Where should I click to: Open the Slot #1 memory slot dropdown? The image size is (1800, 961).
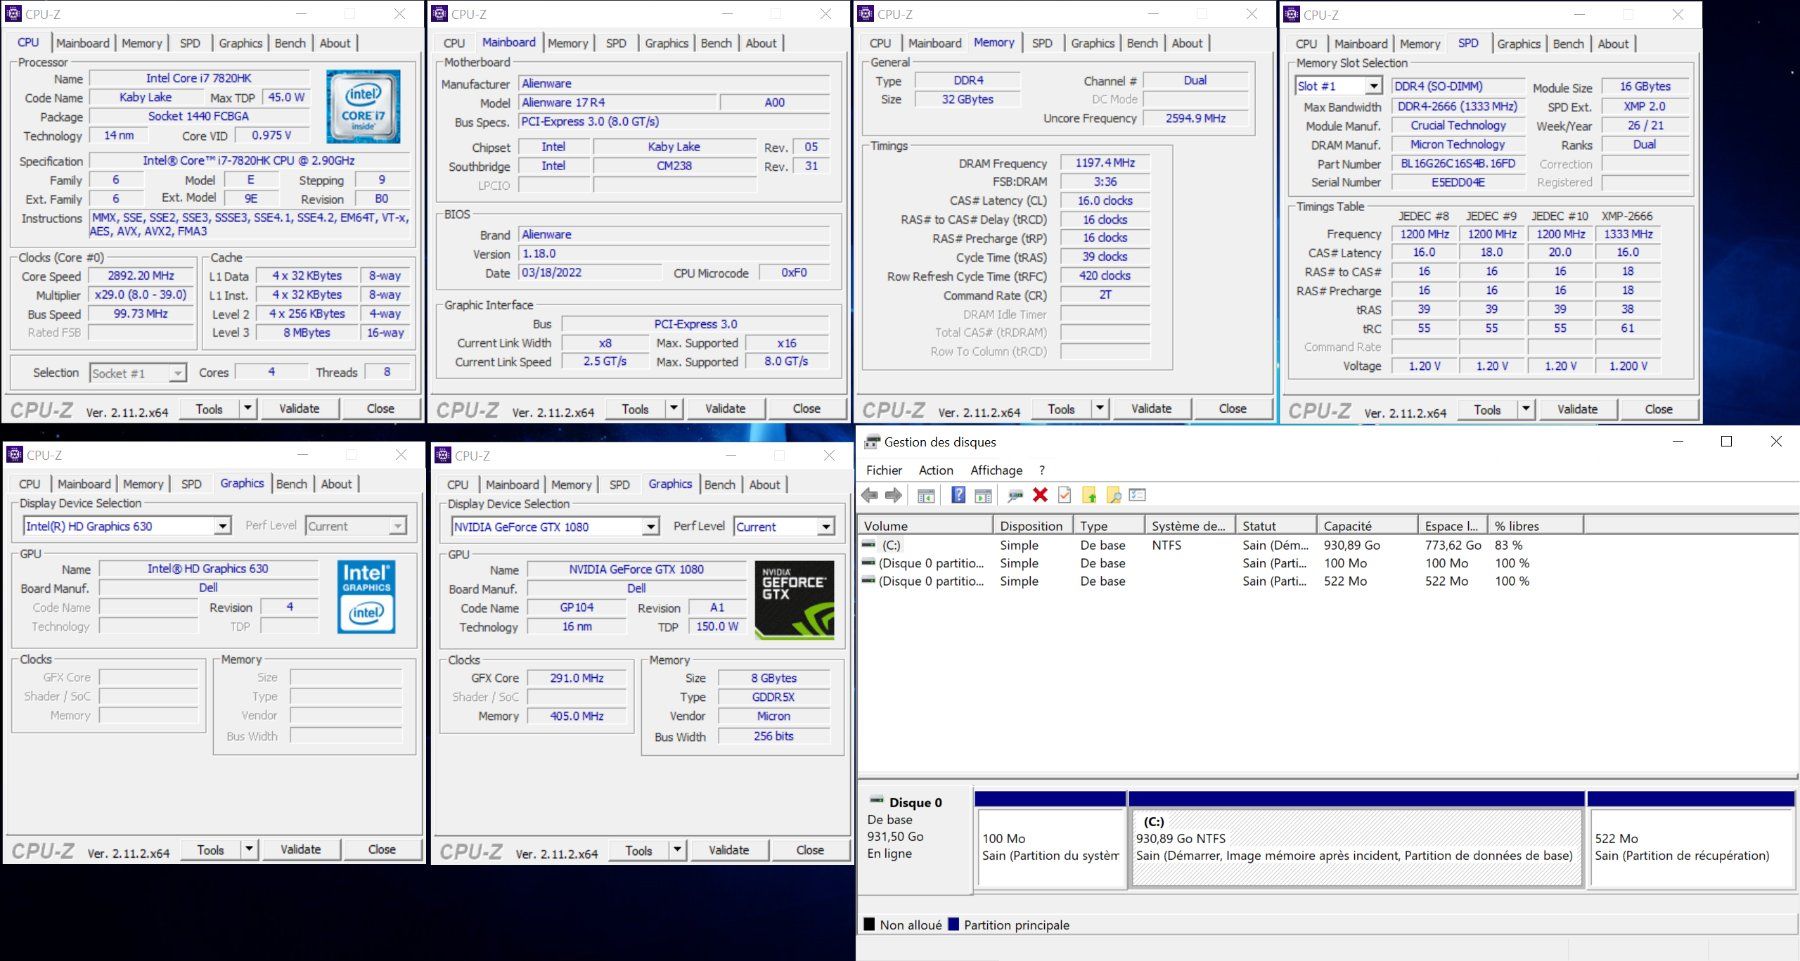[1373, 86]
